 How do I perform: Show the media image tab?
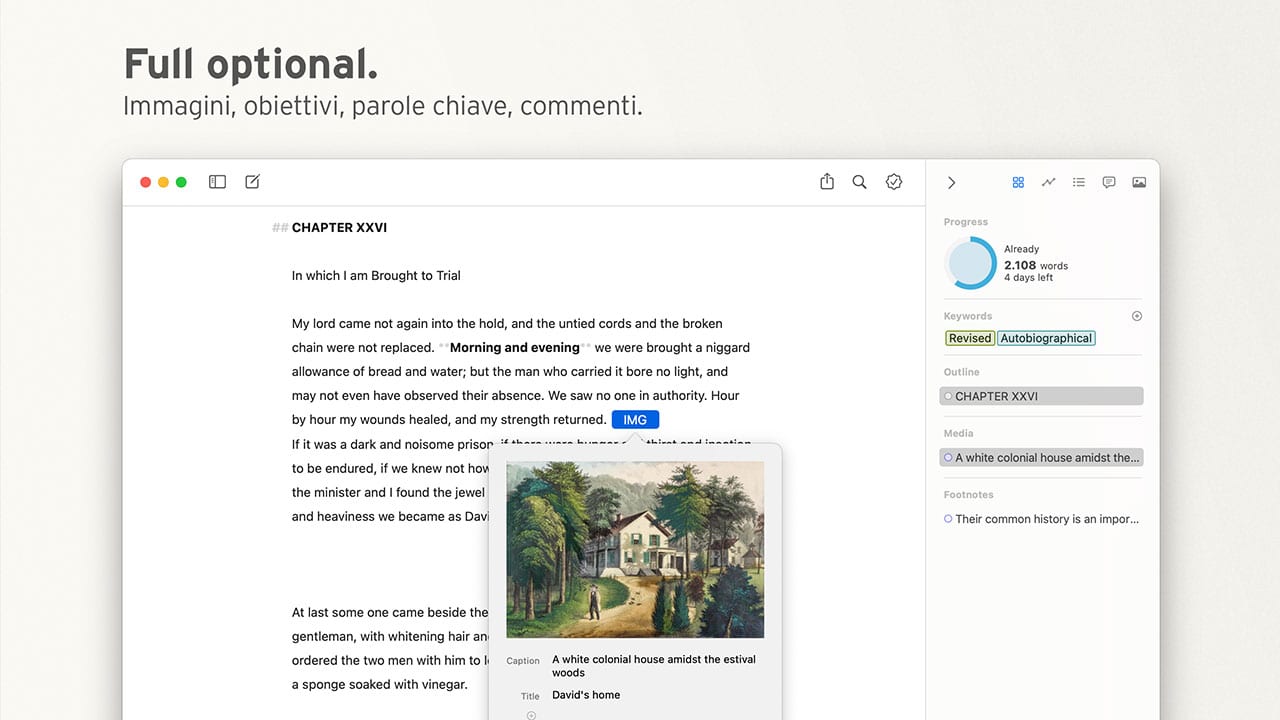pos(1139,182)
